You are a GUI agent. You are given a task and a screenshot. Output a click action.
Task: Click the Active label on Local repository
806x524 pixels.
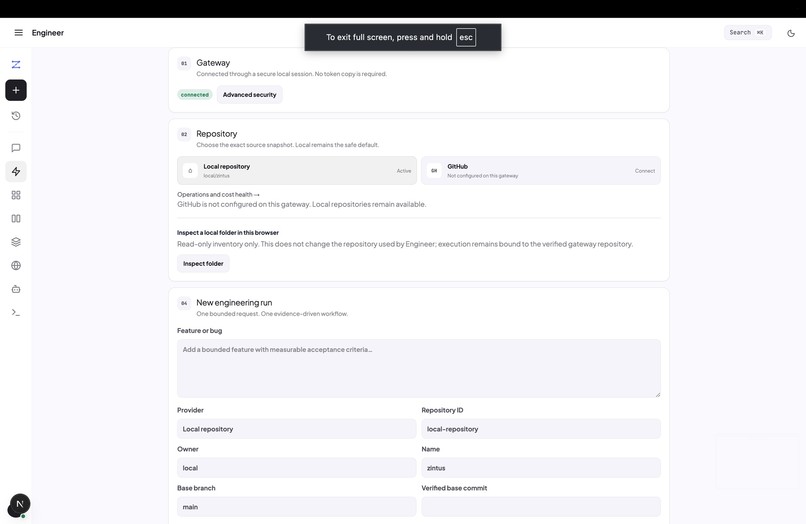coord(404,171)
